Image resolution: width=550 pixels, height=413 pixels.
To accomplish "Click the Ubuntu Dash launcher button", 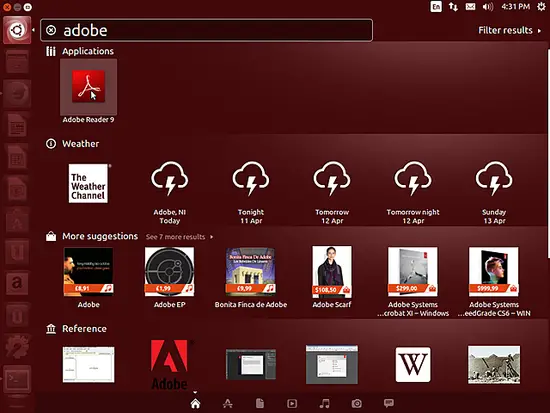I will click(x=17, y=30).
